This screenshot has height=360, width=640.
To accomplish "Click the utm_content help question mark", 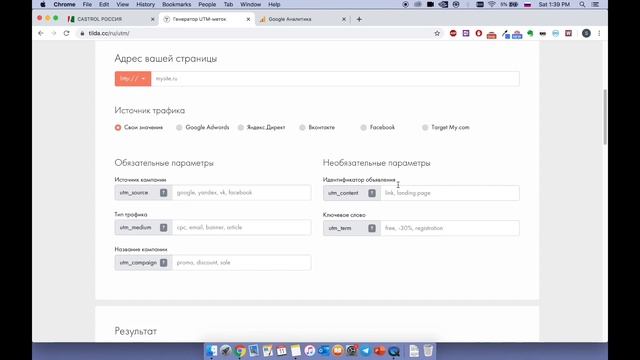I will coord(372,193).
